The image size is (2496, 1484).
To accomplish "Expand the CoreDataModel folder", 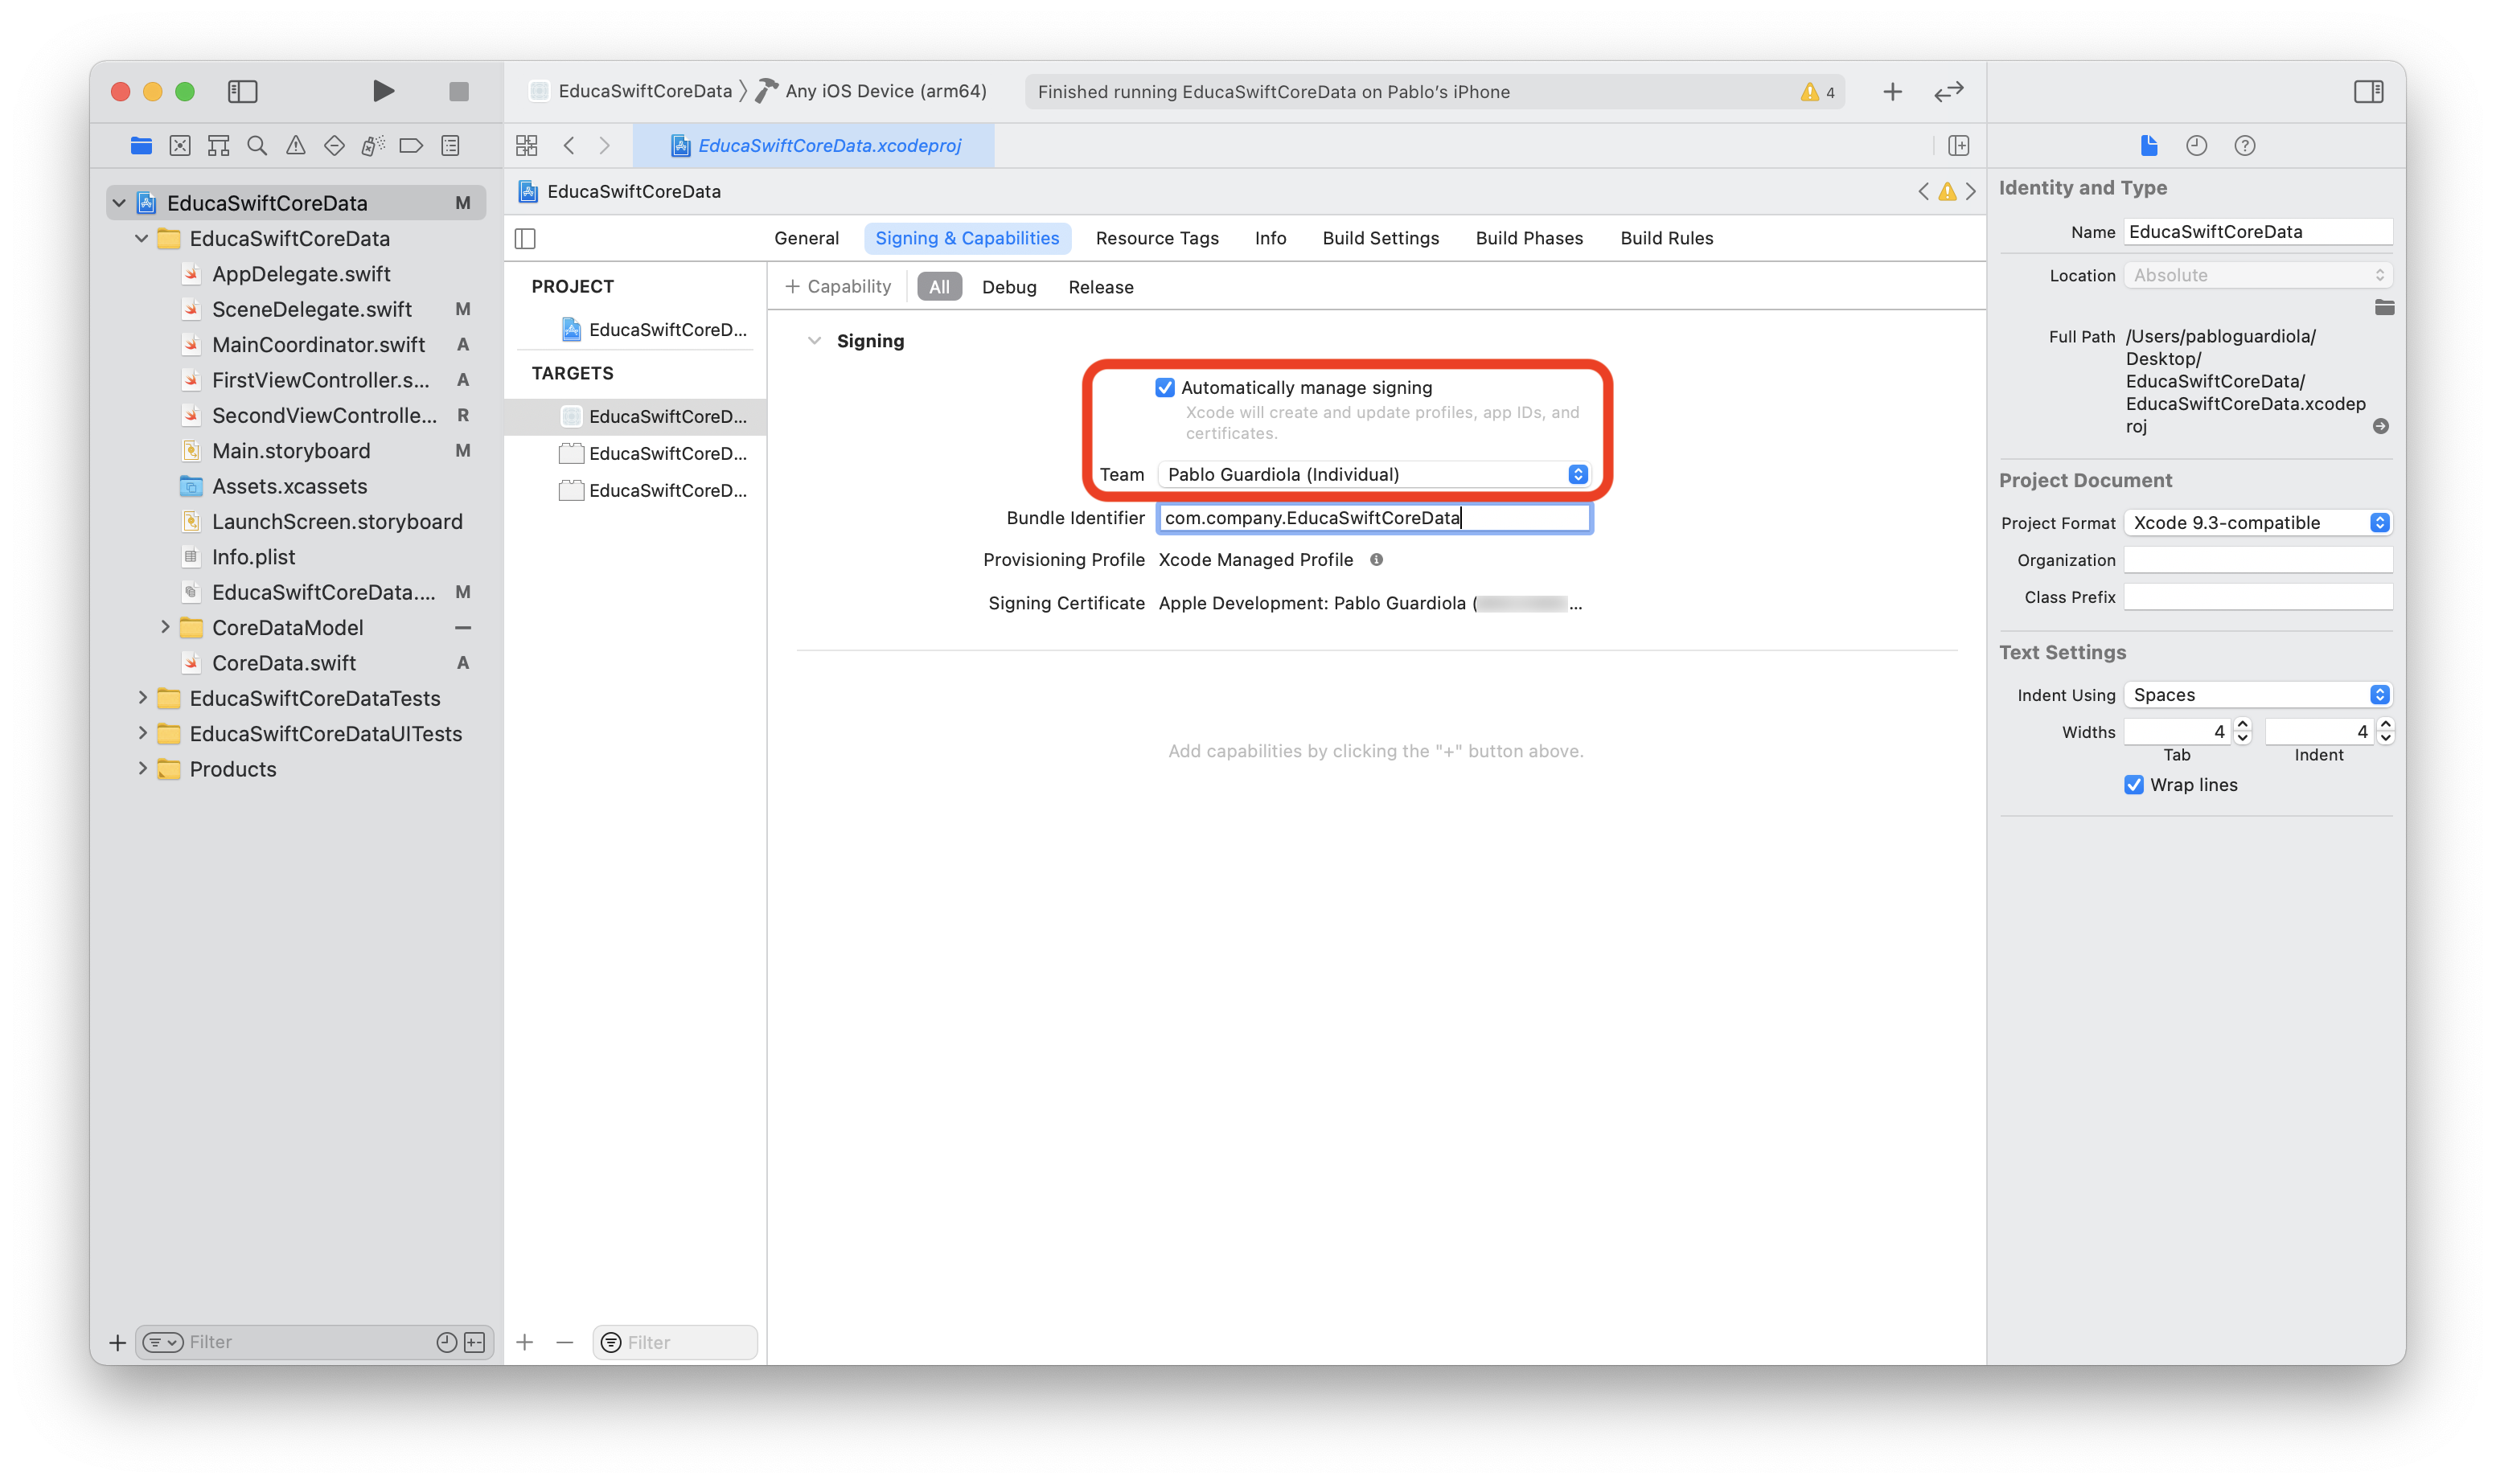I will click(165, 628).
